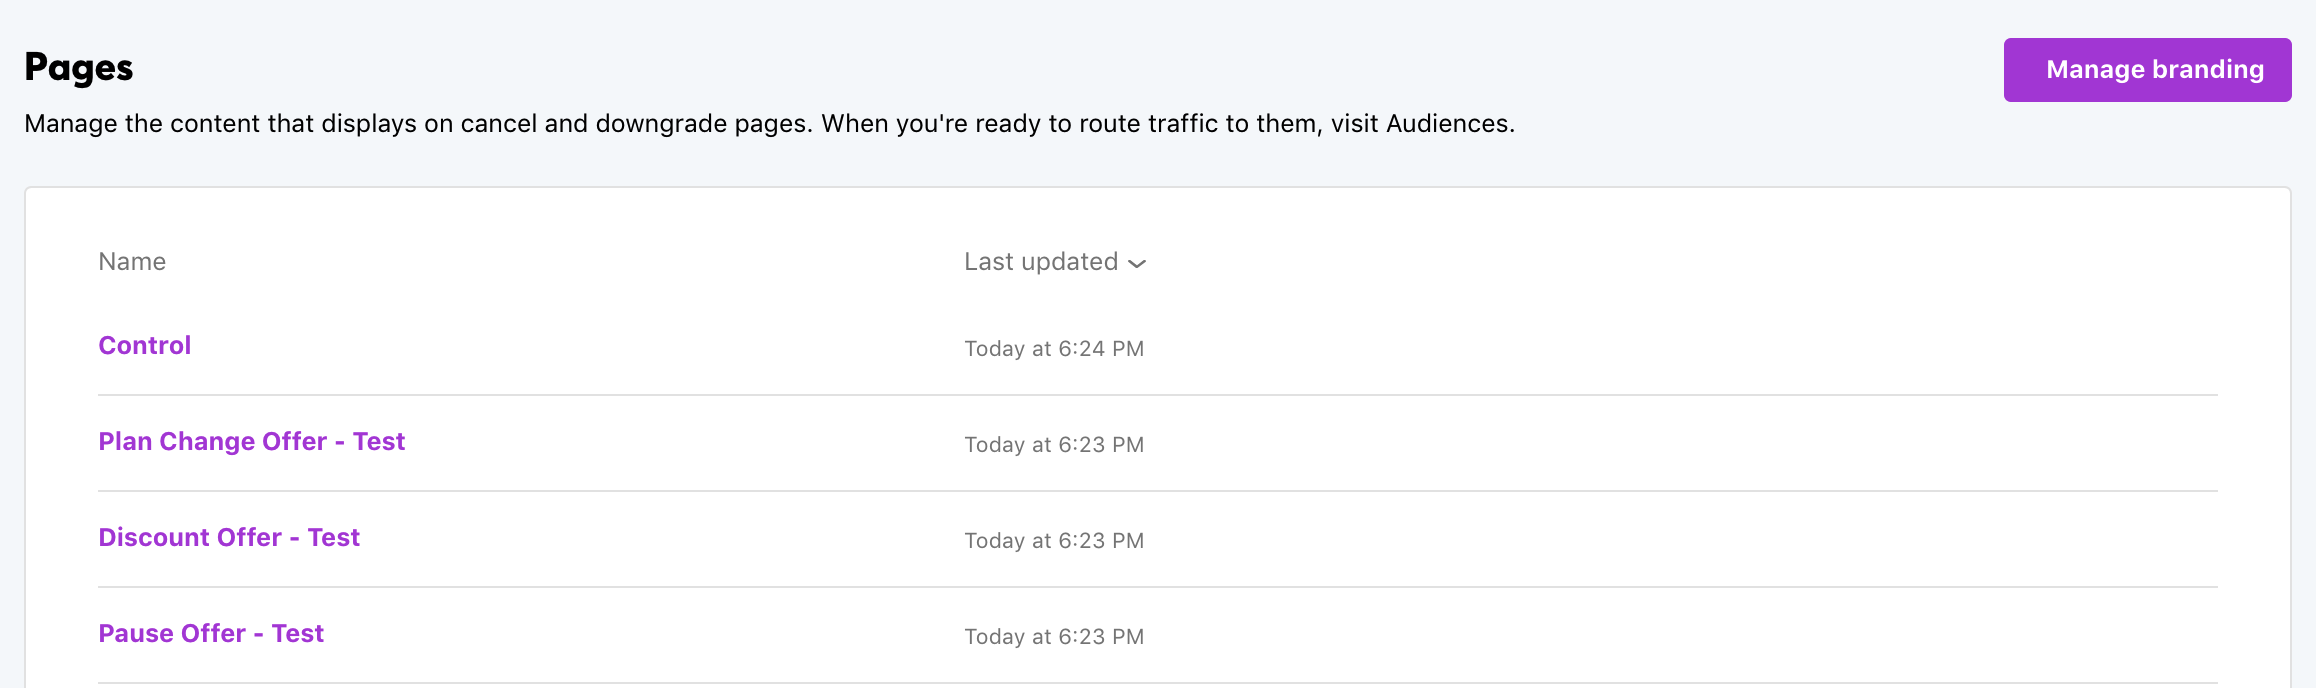Click the Name column header
The image size is (2316, 688).
pos(132,262)
